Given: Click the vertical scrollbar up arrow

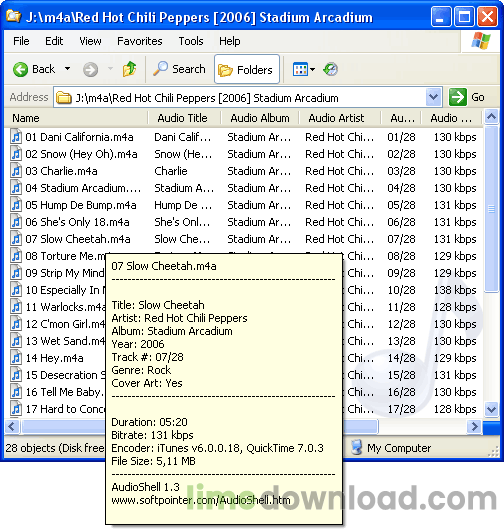Looking at the screenshot, I should (x=492, y=117).
